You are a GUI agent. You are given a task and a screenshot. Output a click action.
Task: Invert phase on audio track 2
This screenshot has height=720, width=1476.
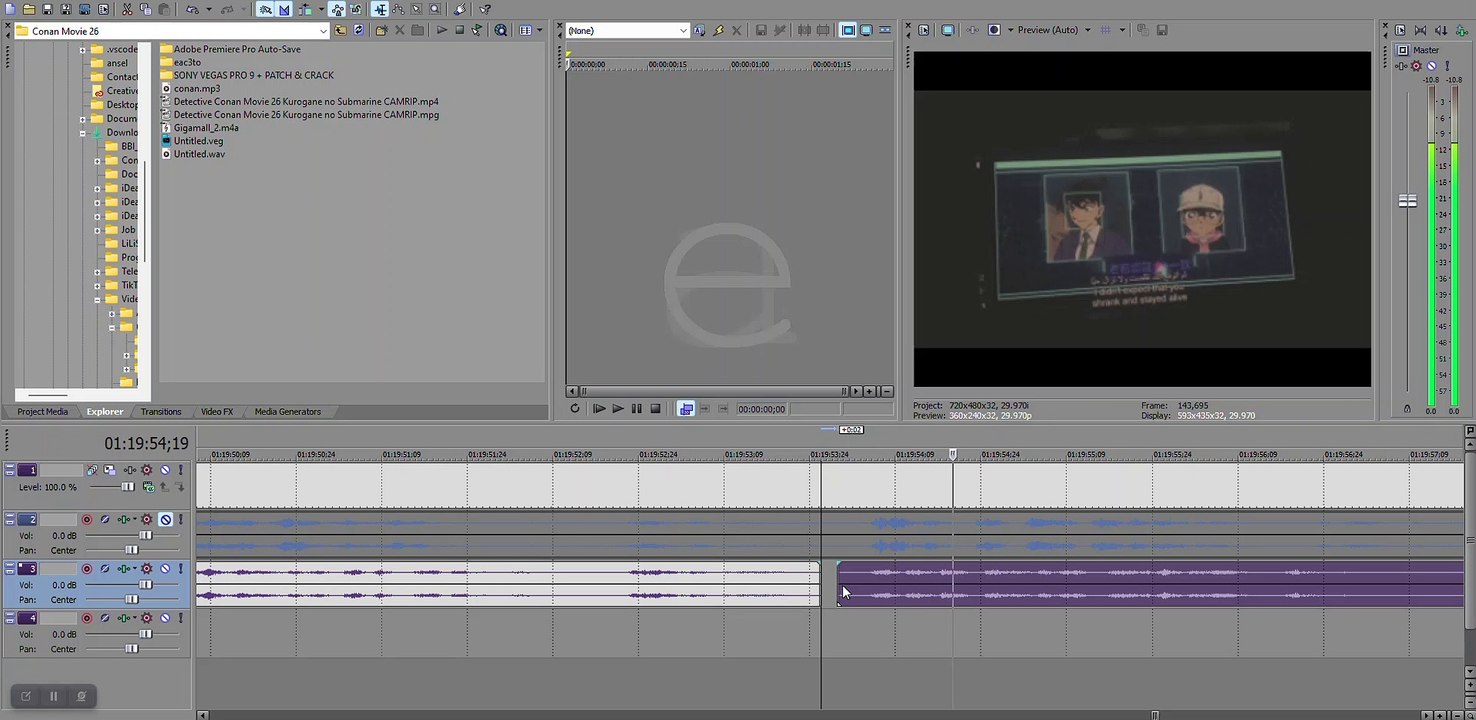[x=105, y=520]
